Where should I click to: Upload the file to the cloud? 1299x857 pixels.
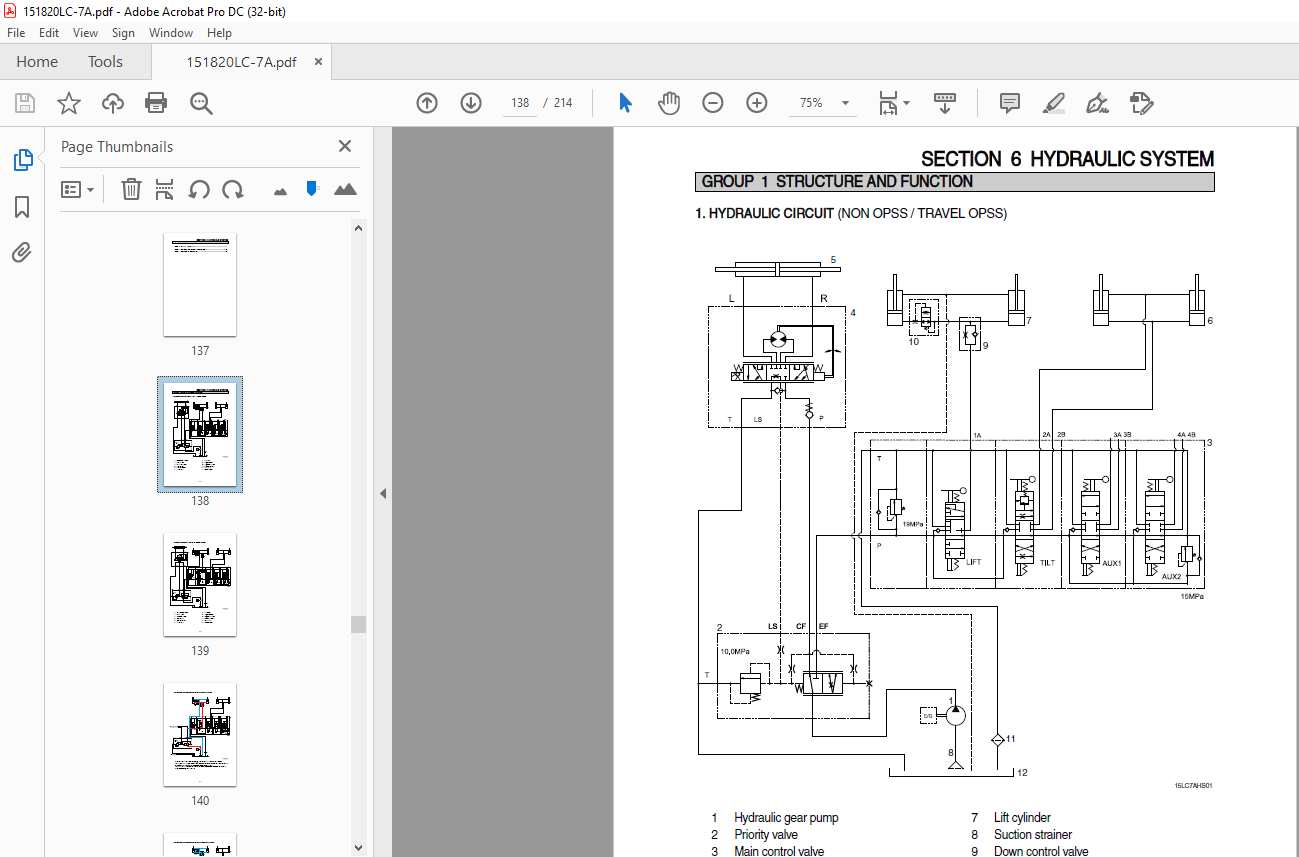[x=113, y=103]
